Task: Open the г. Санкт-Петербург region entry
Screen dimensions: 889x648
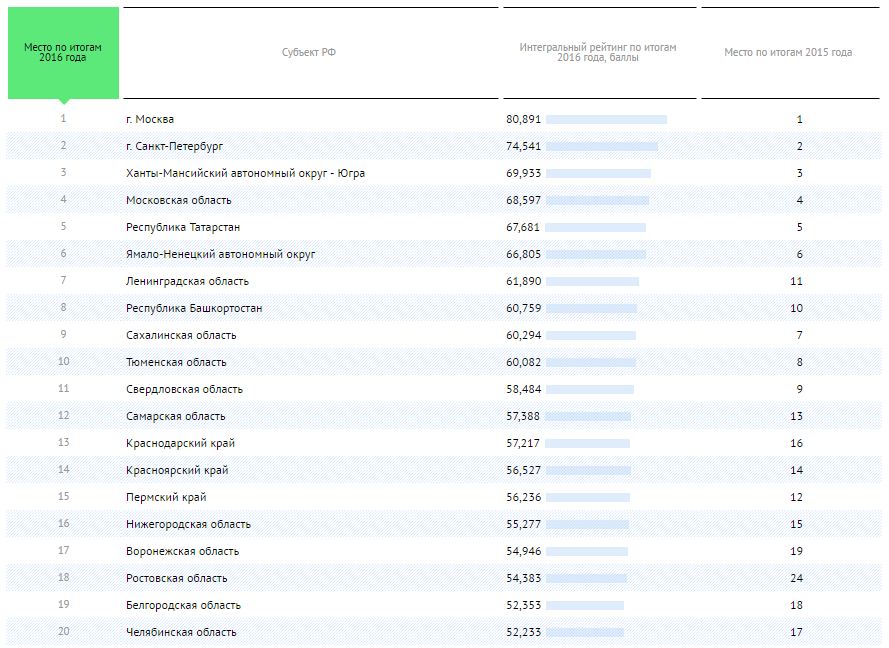Action: 174,147
